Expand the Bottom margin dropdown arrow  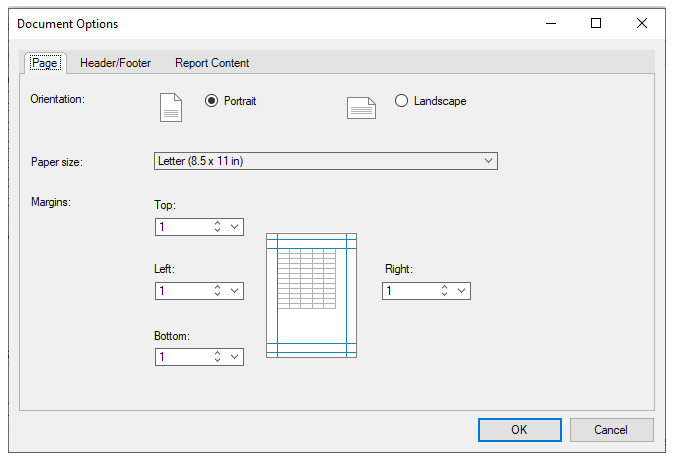(x=235, y=357)
